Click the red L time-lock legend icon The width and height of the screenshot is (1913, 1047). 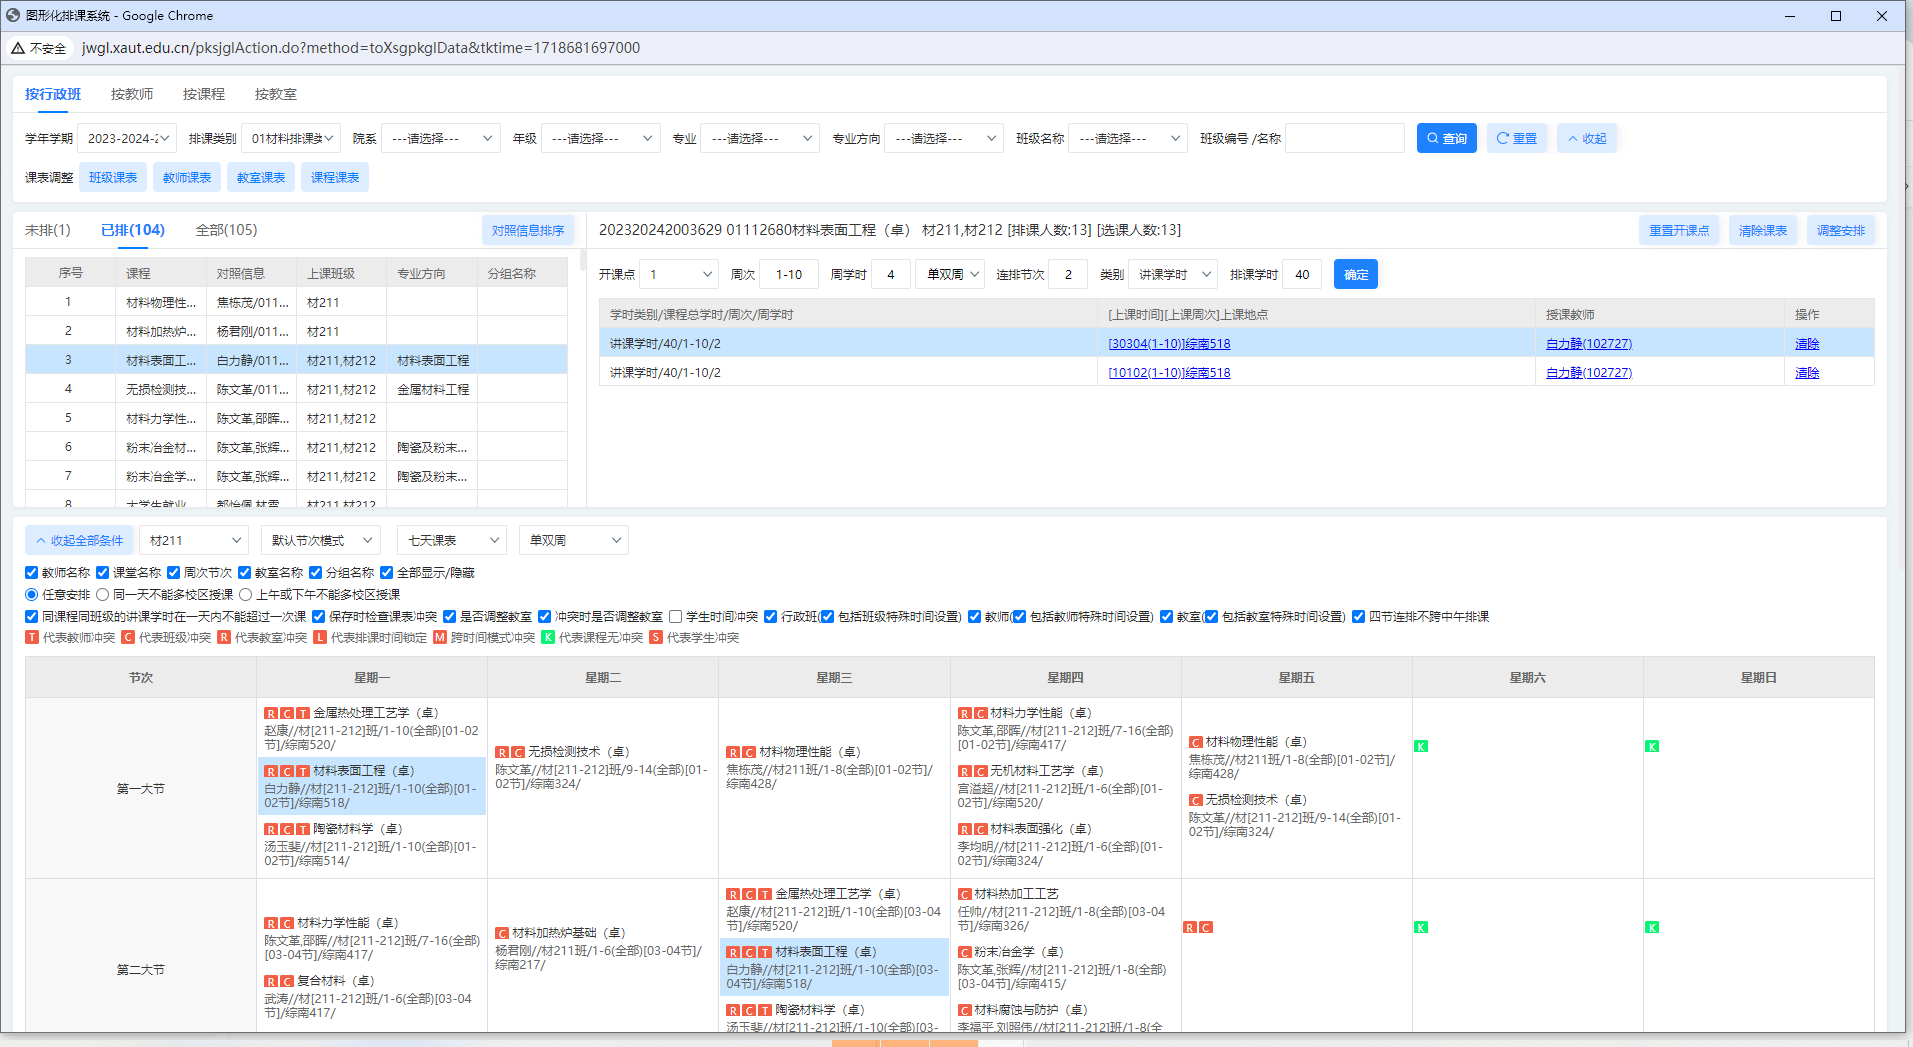coord(320,638)
